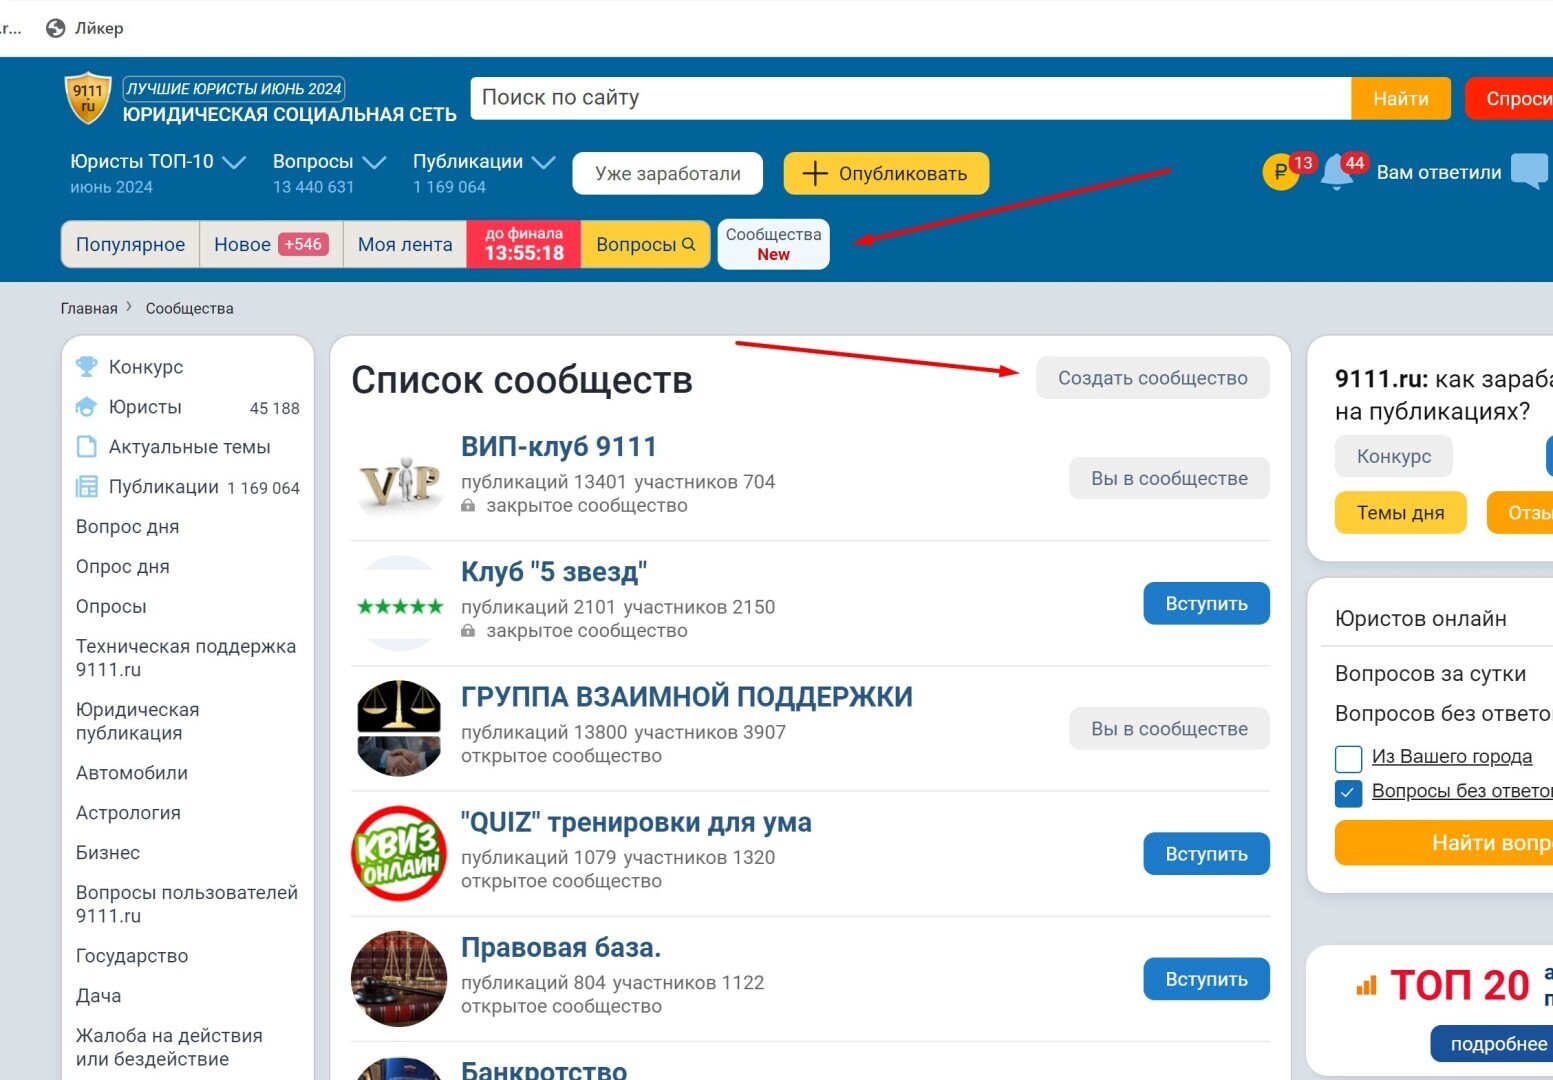Click the chat bubble messages icon
The width and height of the screenshot is (1553, 1080).
click(x=1529, y=171)
